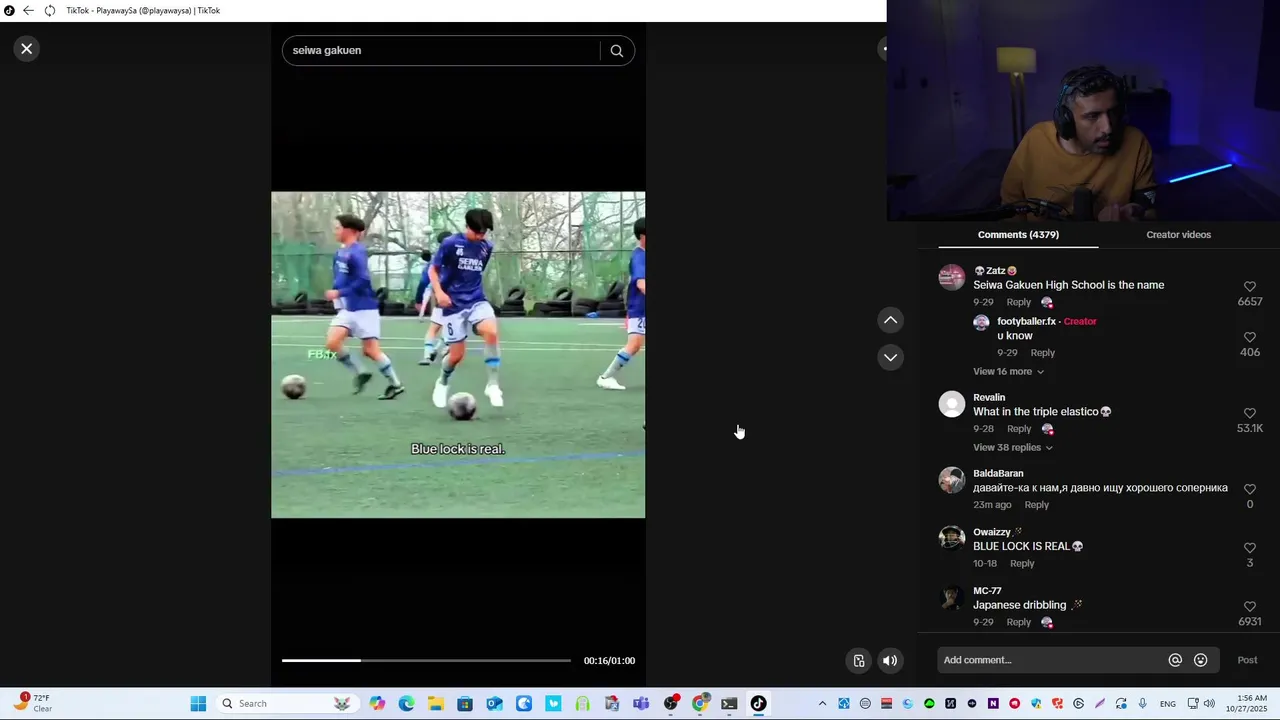Open footyballer.fx creator profile name
Image resolution: width=1280 pixels, height=720 pixels.
click(1026, 322)
